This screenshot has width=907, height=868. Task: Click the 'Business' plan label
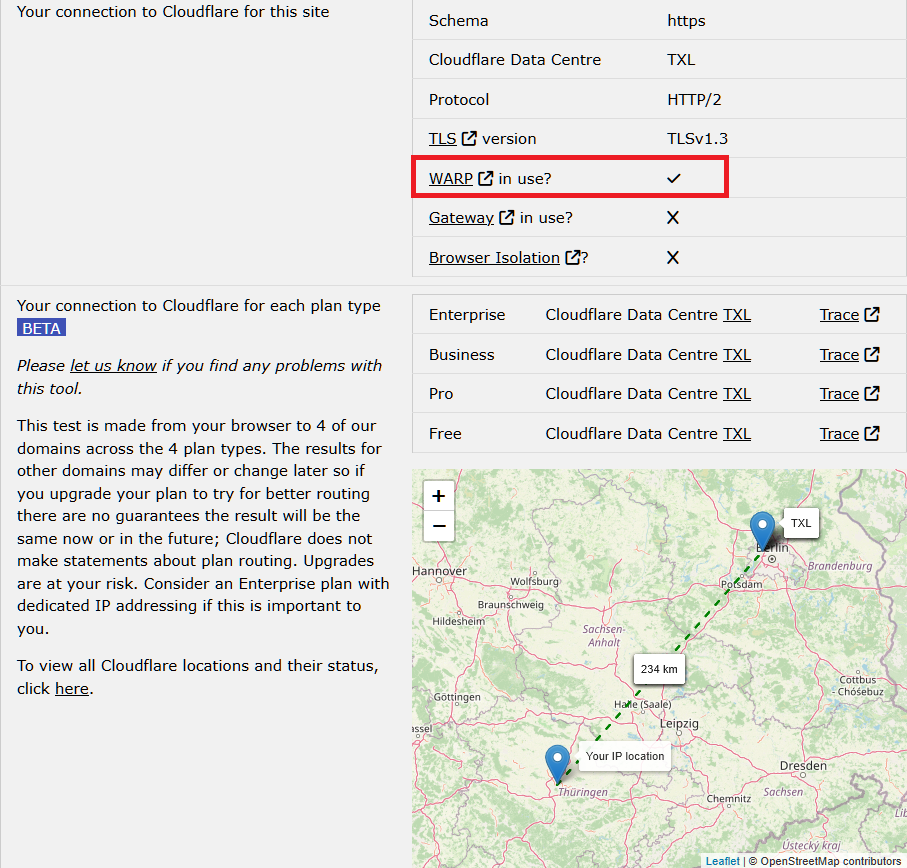tap(462, 355)
